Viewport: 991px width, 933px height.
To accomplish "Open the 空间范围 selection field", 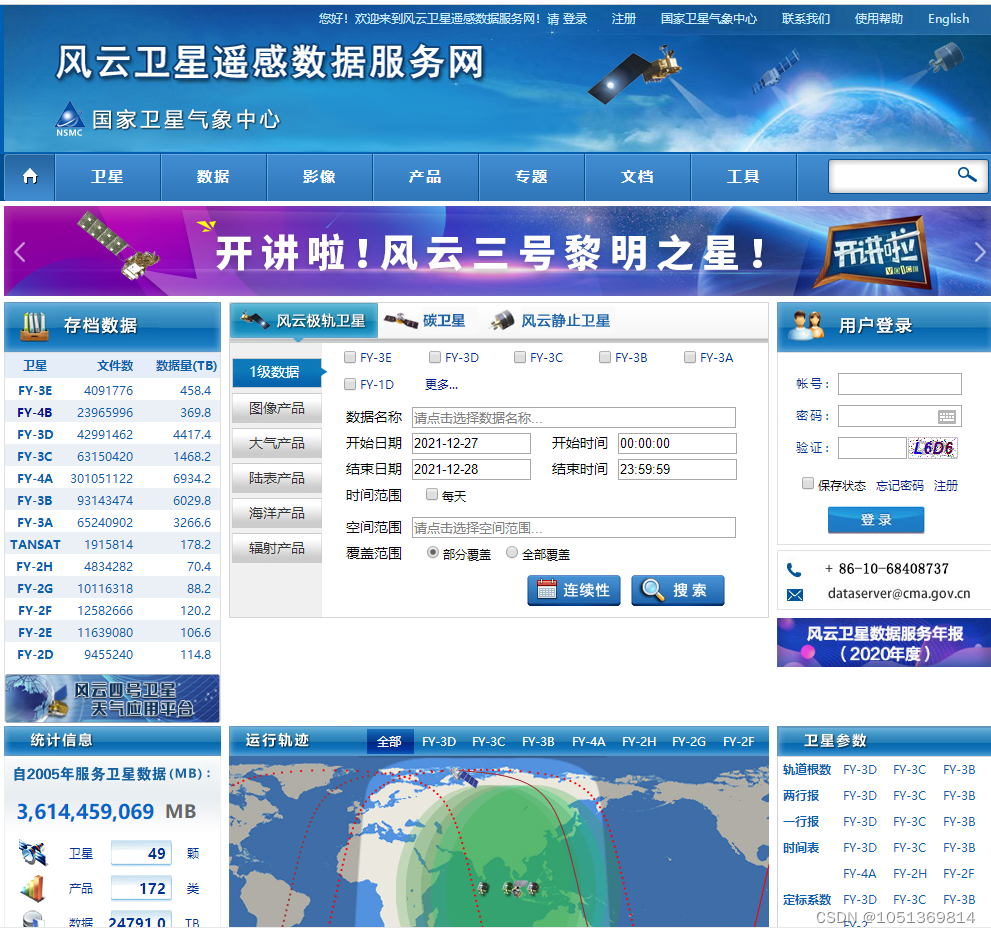I will coord(574,527).
